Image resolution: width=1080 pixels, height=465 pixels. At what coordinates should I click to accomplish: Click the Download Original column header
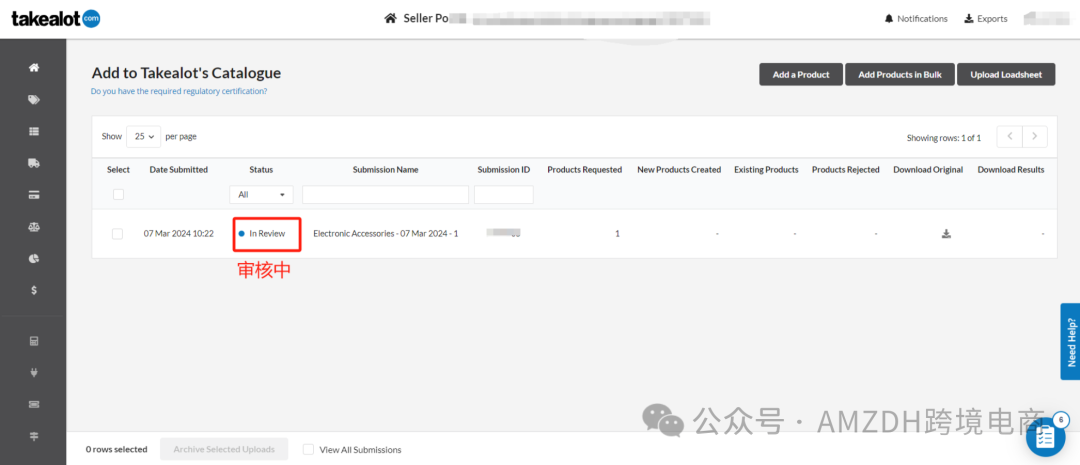pos(928,169)
